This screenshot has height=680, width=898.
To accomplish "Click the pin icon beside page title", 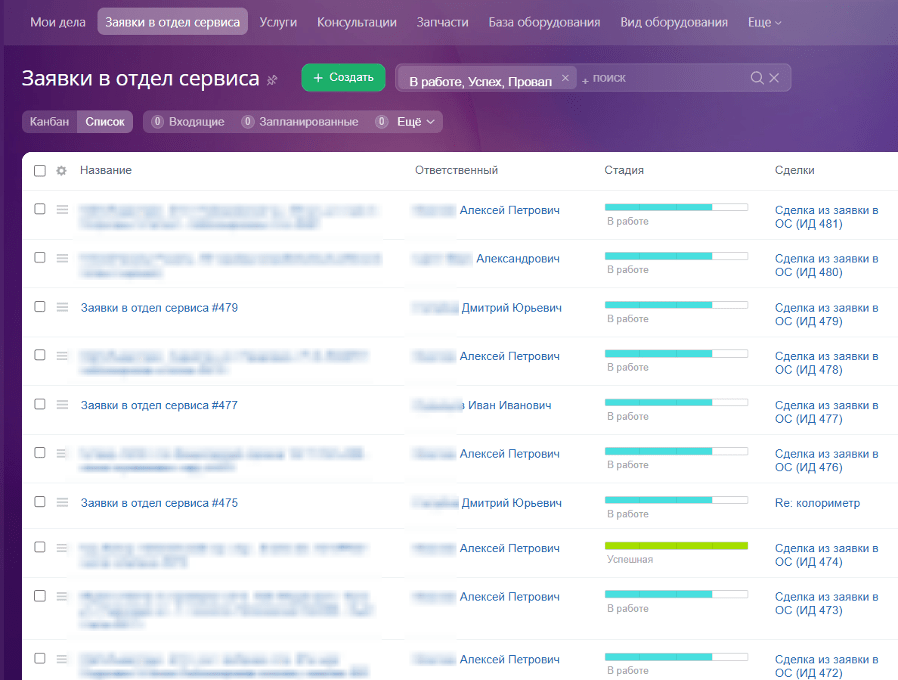I will click(272, 80).
